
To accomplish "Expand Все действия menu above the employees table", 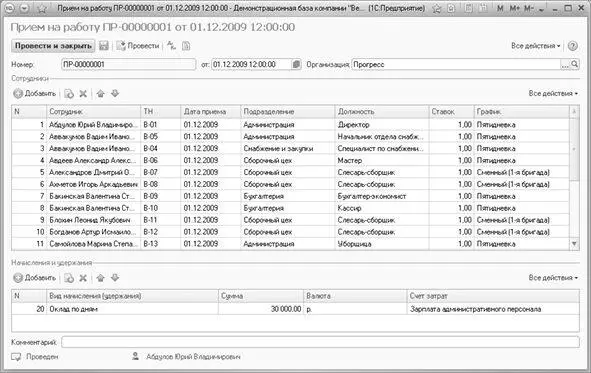I will [553, 93].
